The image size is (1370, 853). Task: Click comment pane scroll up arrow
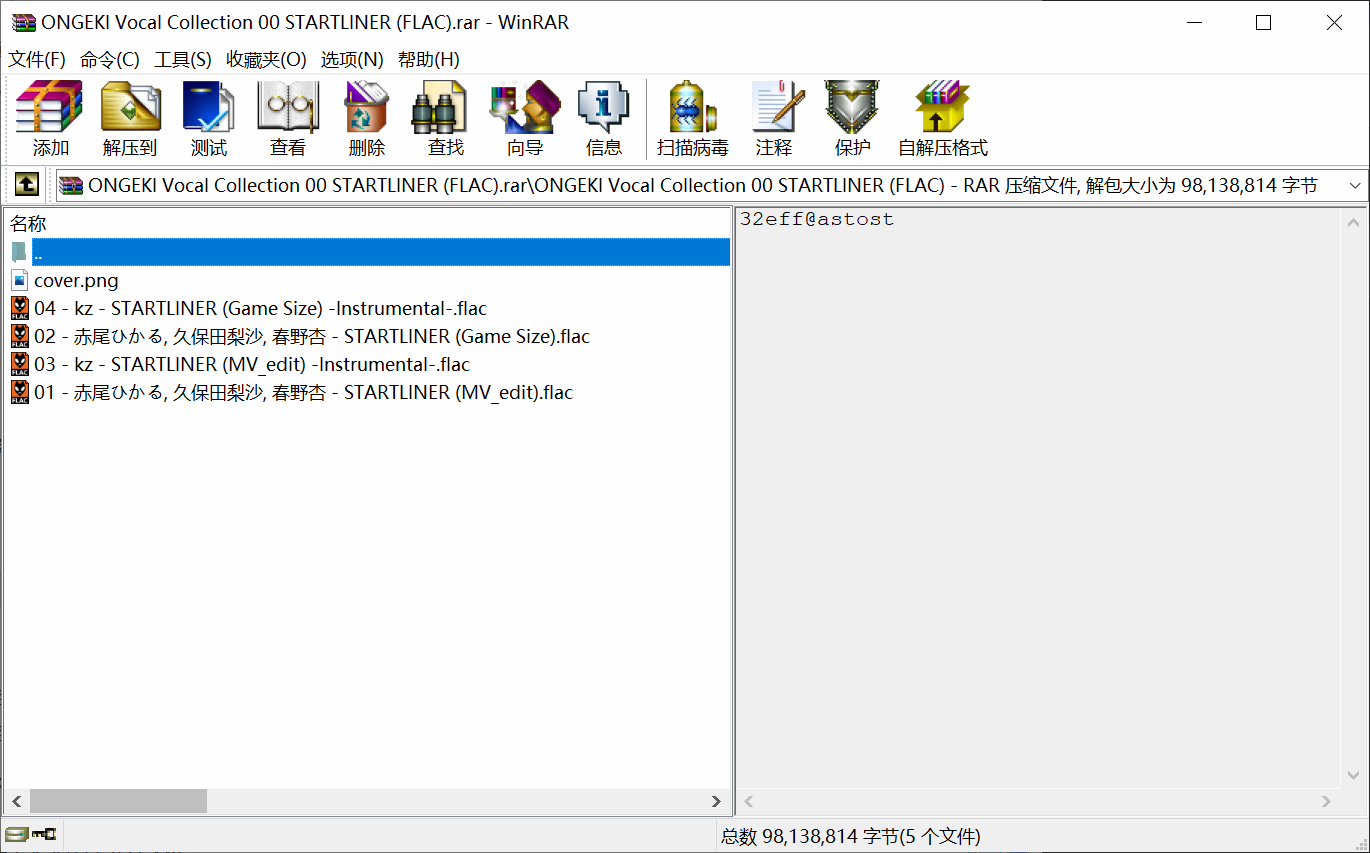[x=1353, y=222]
